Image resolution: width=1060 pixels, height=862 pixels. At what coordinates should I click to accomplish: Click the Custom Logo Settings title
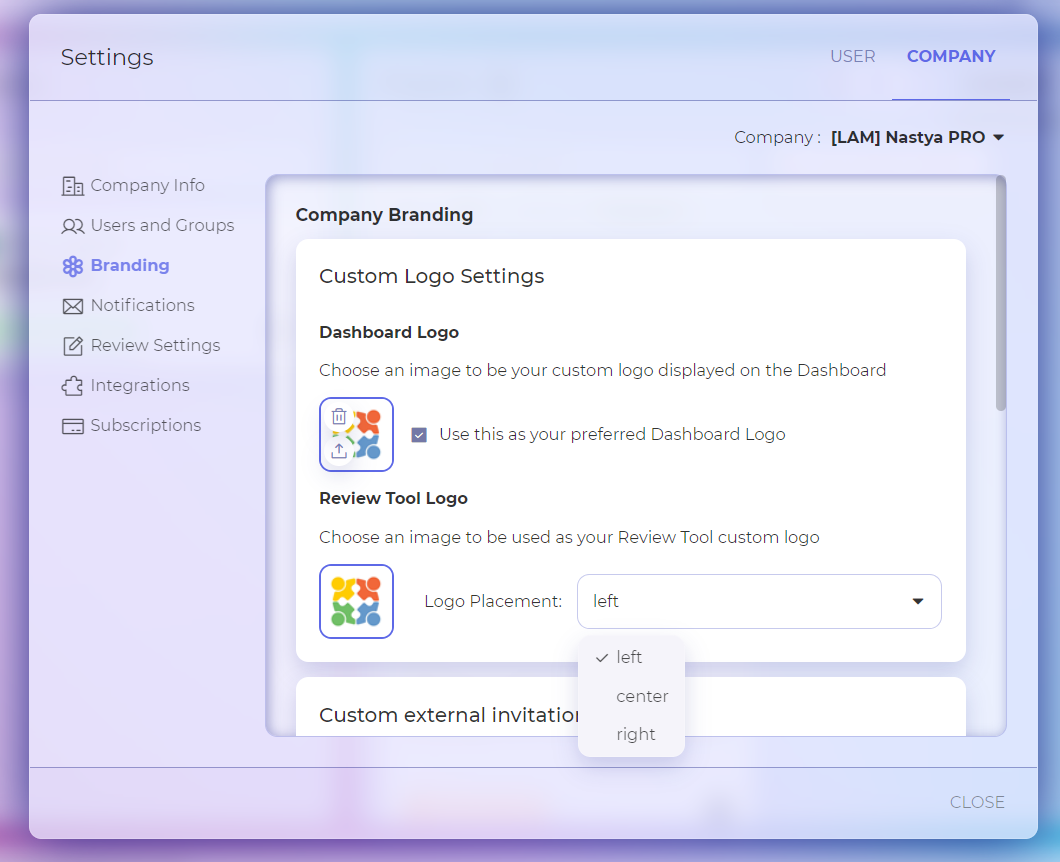coord(431,276)
